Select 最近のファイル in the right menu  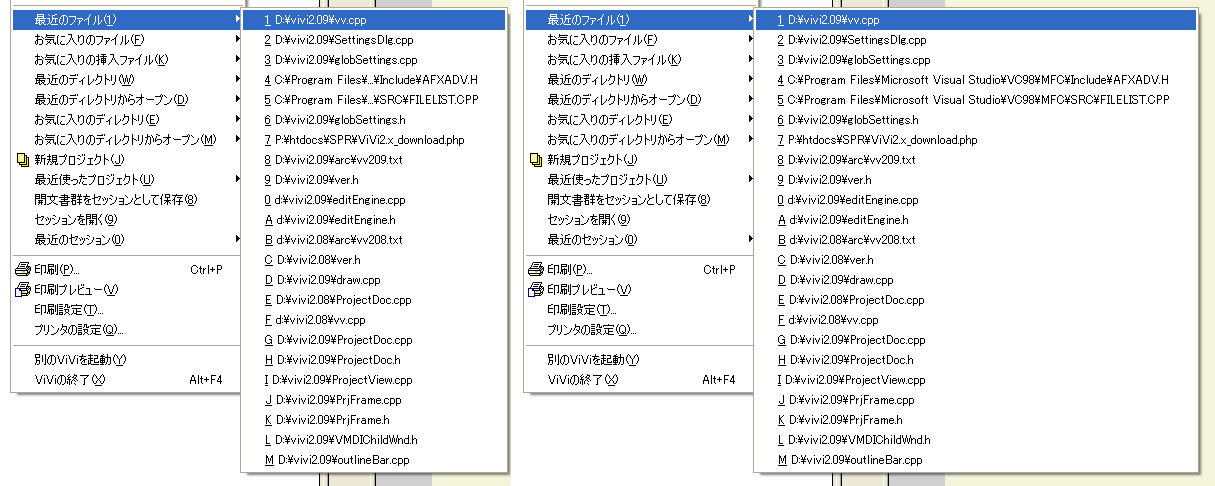tap(641, 20)
